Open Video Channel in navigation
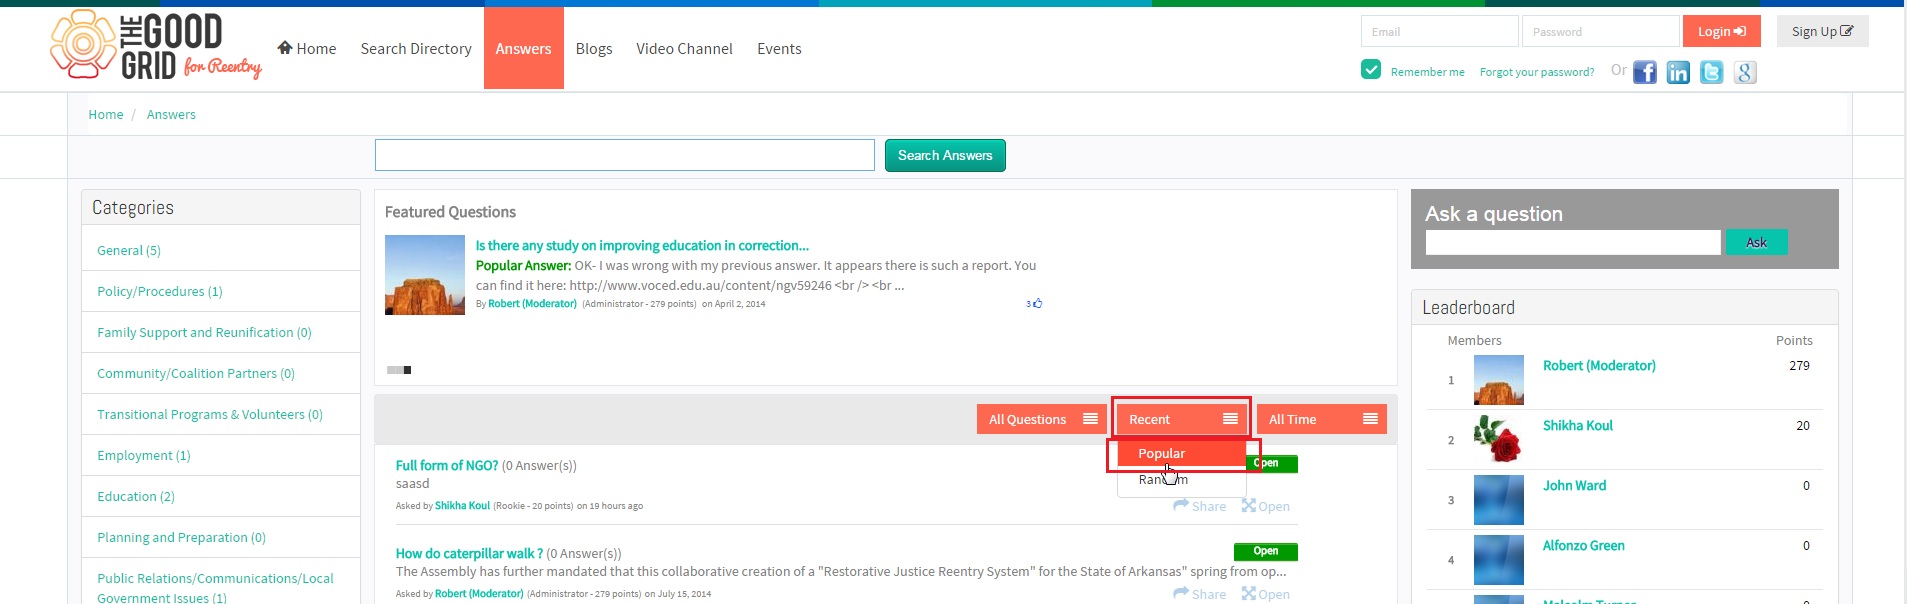Screen dimensions: 1907x604 click(684, 48)
